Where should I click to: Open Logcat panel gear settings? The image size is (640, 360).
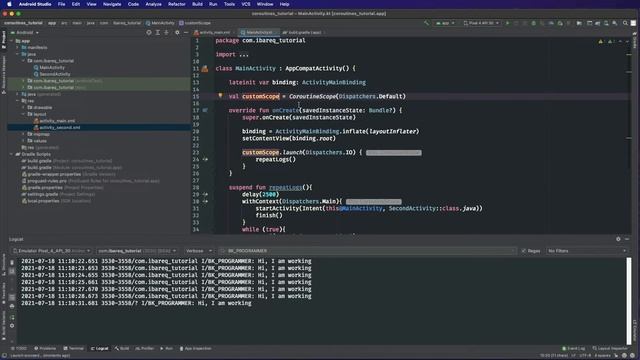(618, 239)
